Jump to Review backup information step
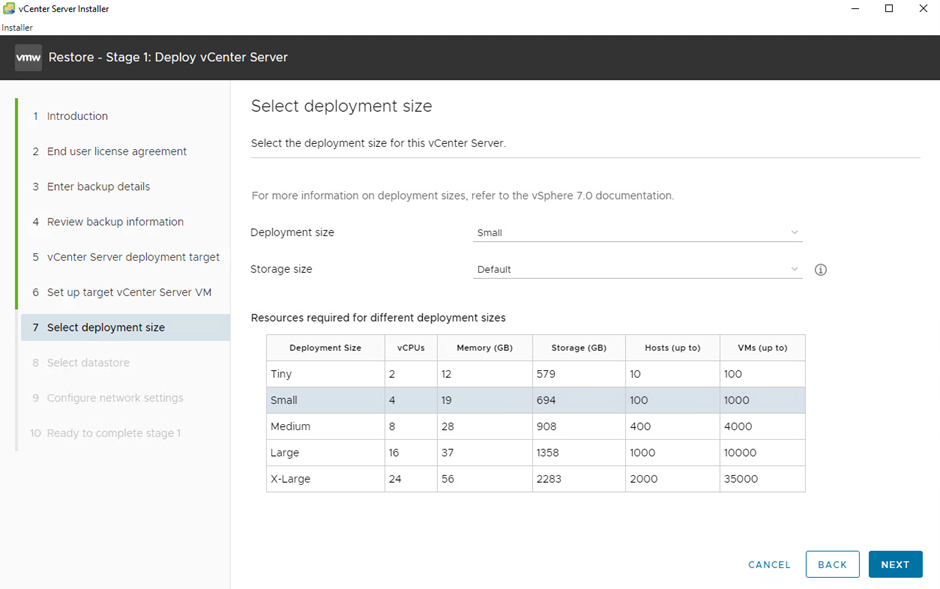 click(x=115, y=222)
